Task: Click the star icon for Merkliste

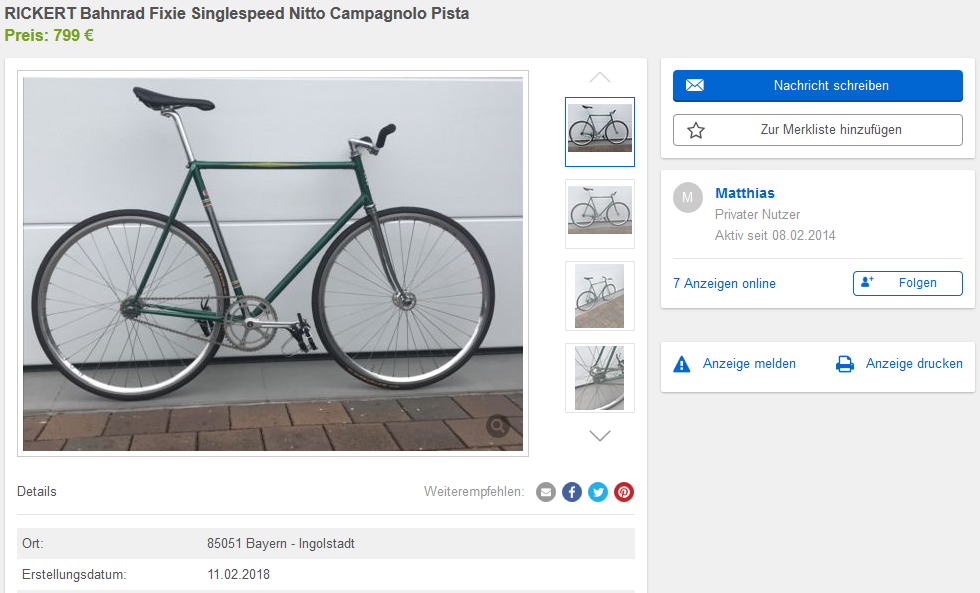Action: pyautogui.click(x=696, y=130)
